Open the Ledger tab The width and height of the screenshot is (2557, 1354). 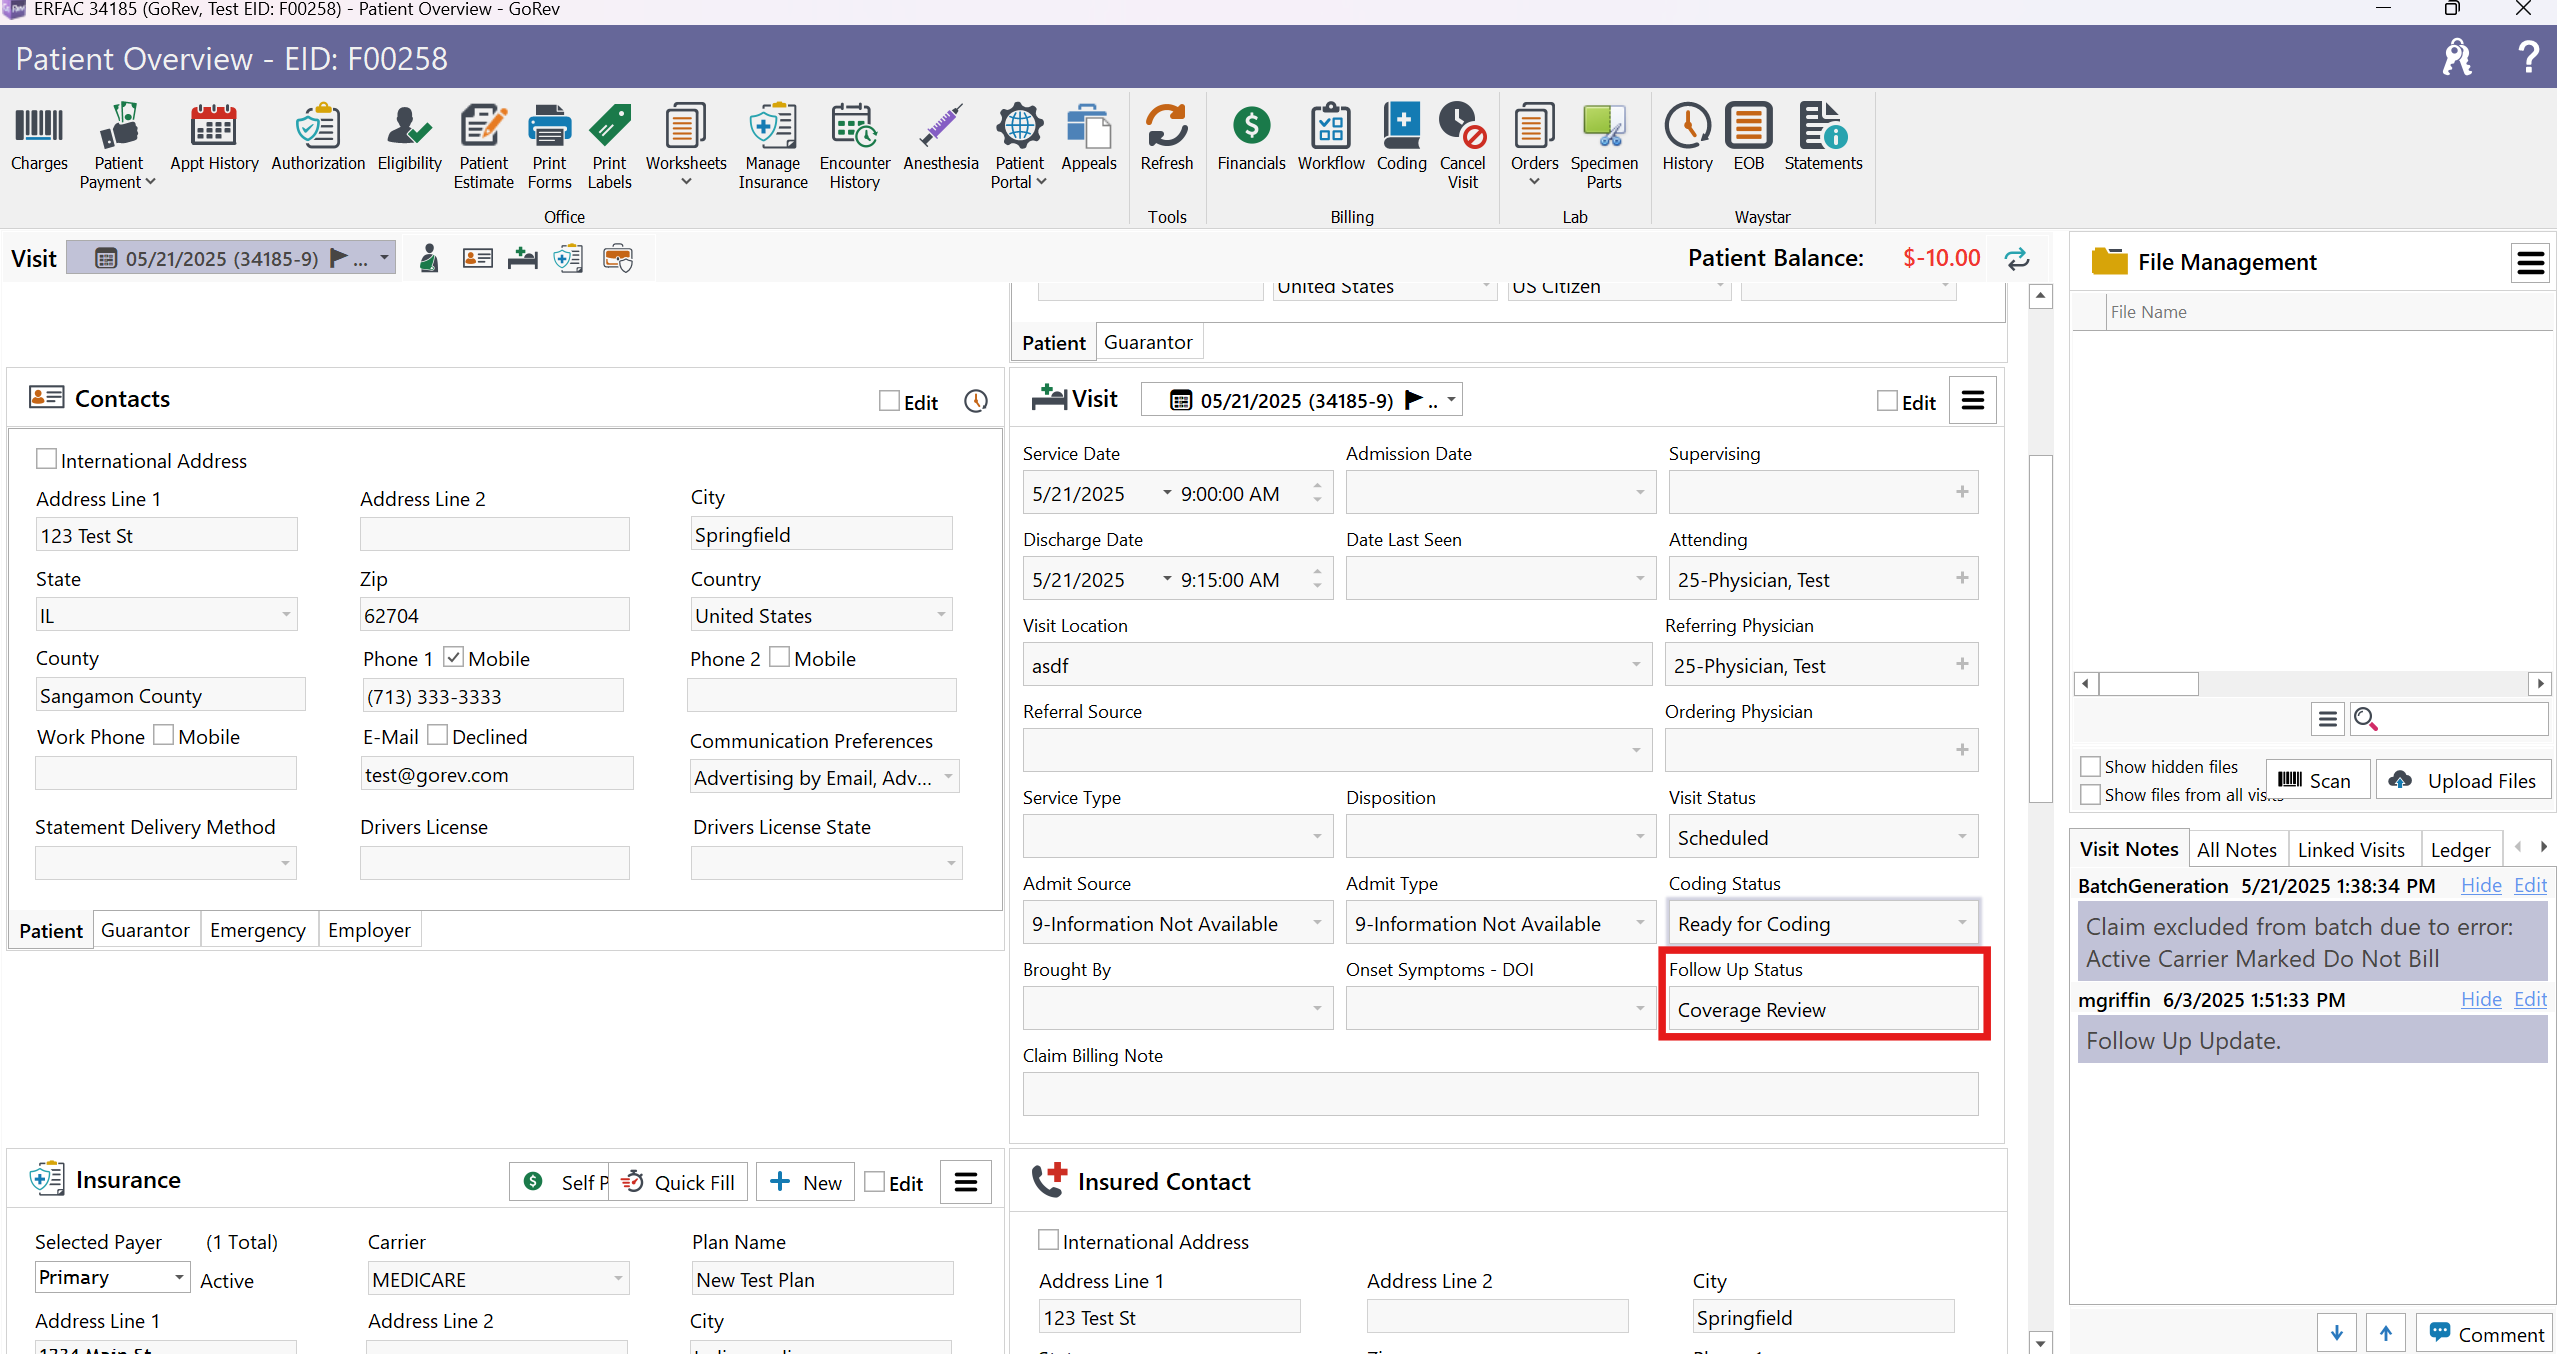[2460, 849]
